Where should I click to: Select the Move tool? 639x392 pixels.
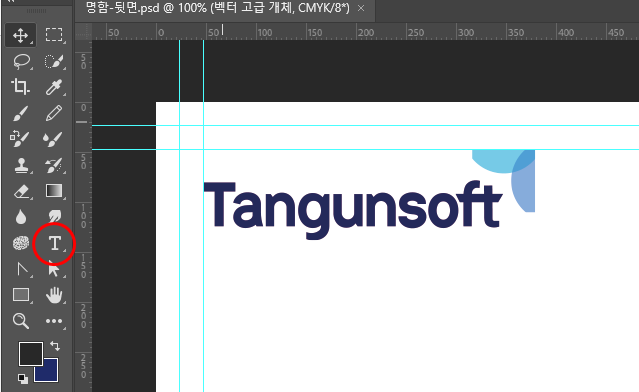pos(20,35)
